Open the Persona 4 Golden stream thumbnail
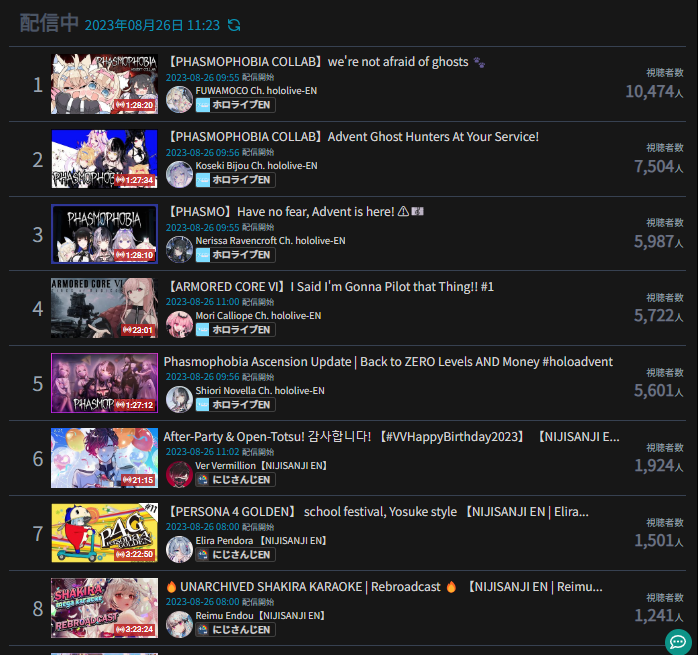Viewport: 698px width, 655px height. [x=104, y=533]
